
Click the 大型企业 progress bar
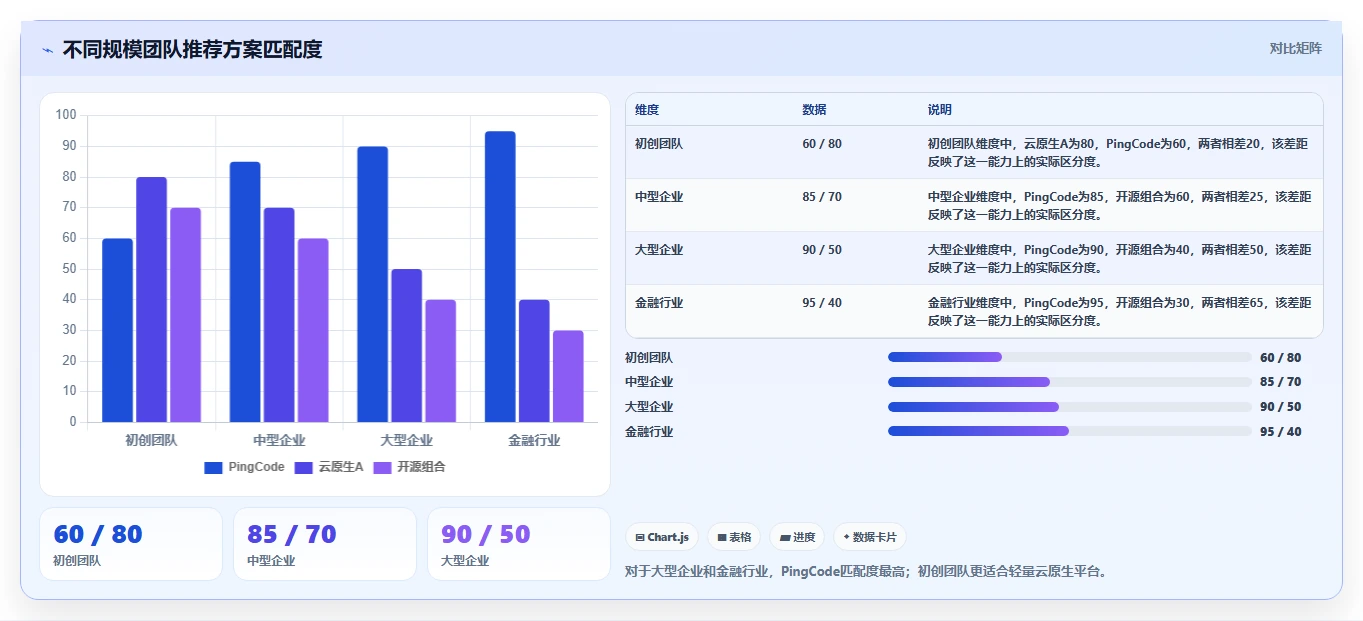tap(1069, 407)
